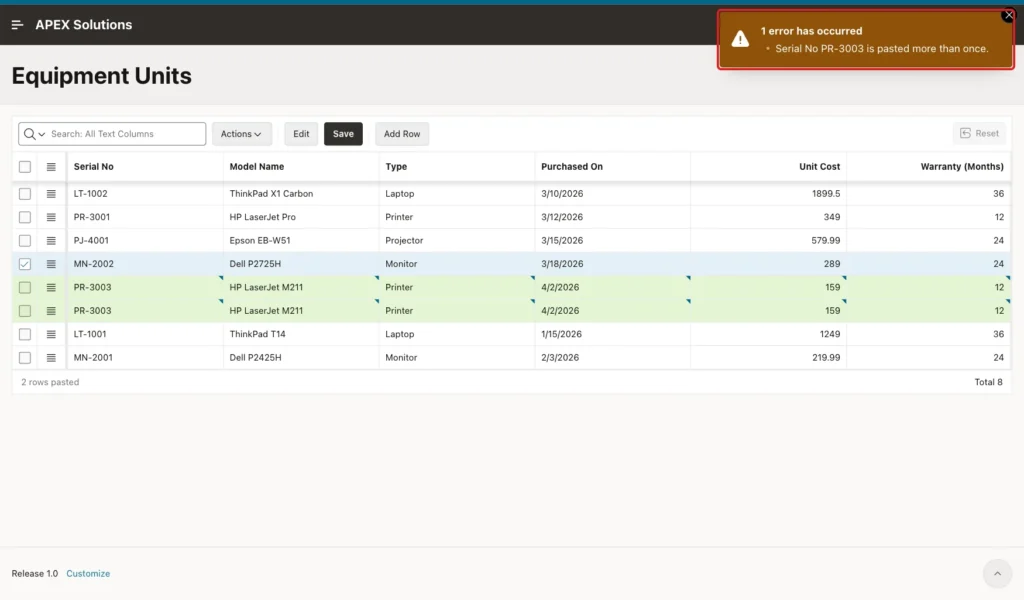Open row actions menu for MN-2001
The height and width of the screenshot is (600, 1024).
tap(51, 358)
